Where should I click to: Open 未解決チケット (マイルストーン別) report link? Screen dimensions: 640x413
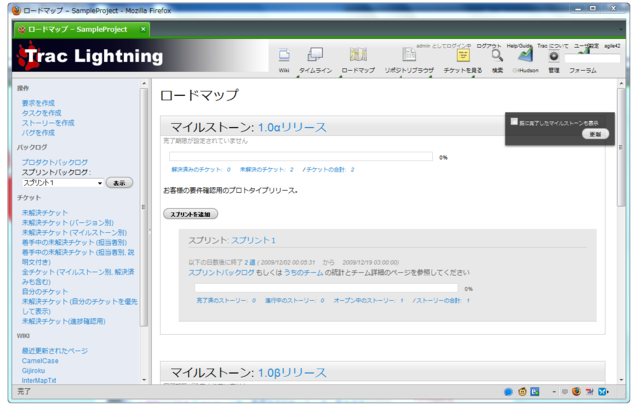74,233
